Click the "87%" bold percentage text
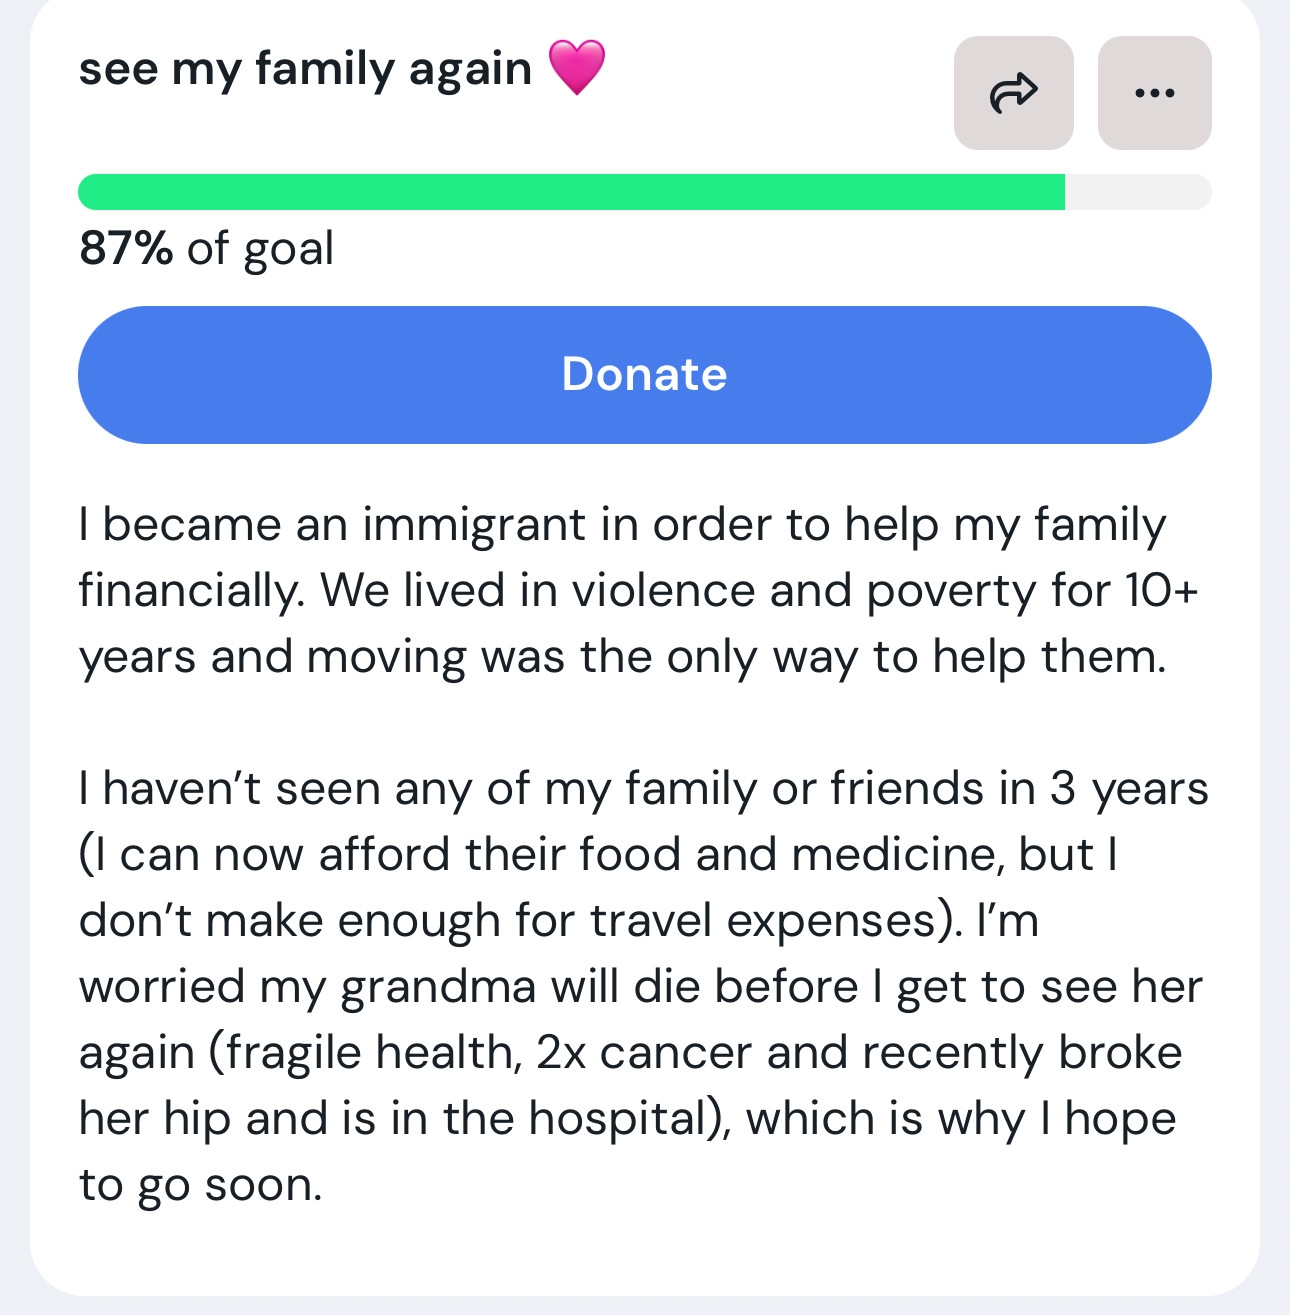The image size is (1290, 1315). pyautogui.click(x=126, y=248)
